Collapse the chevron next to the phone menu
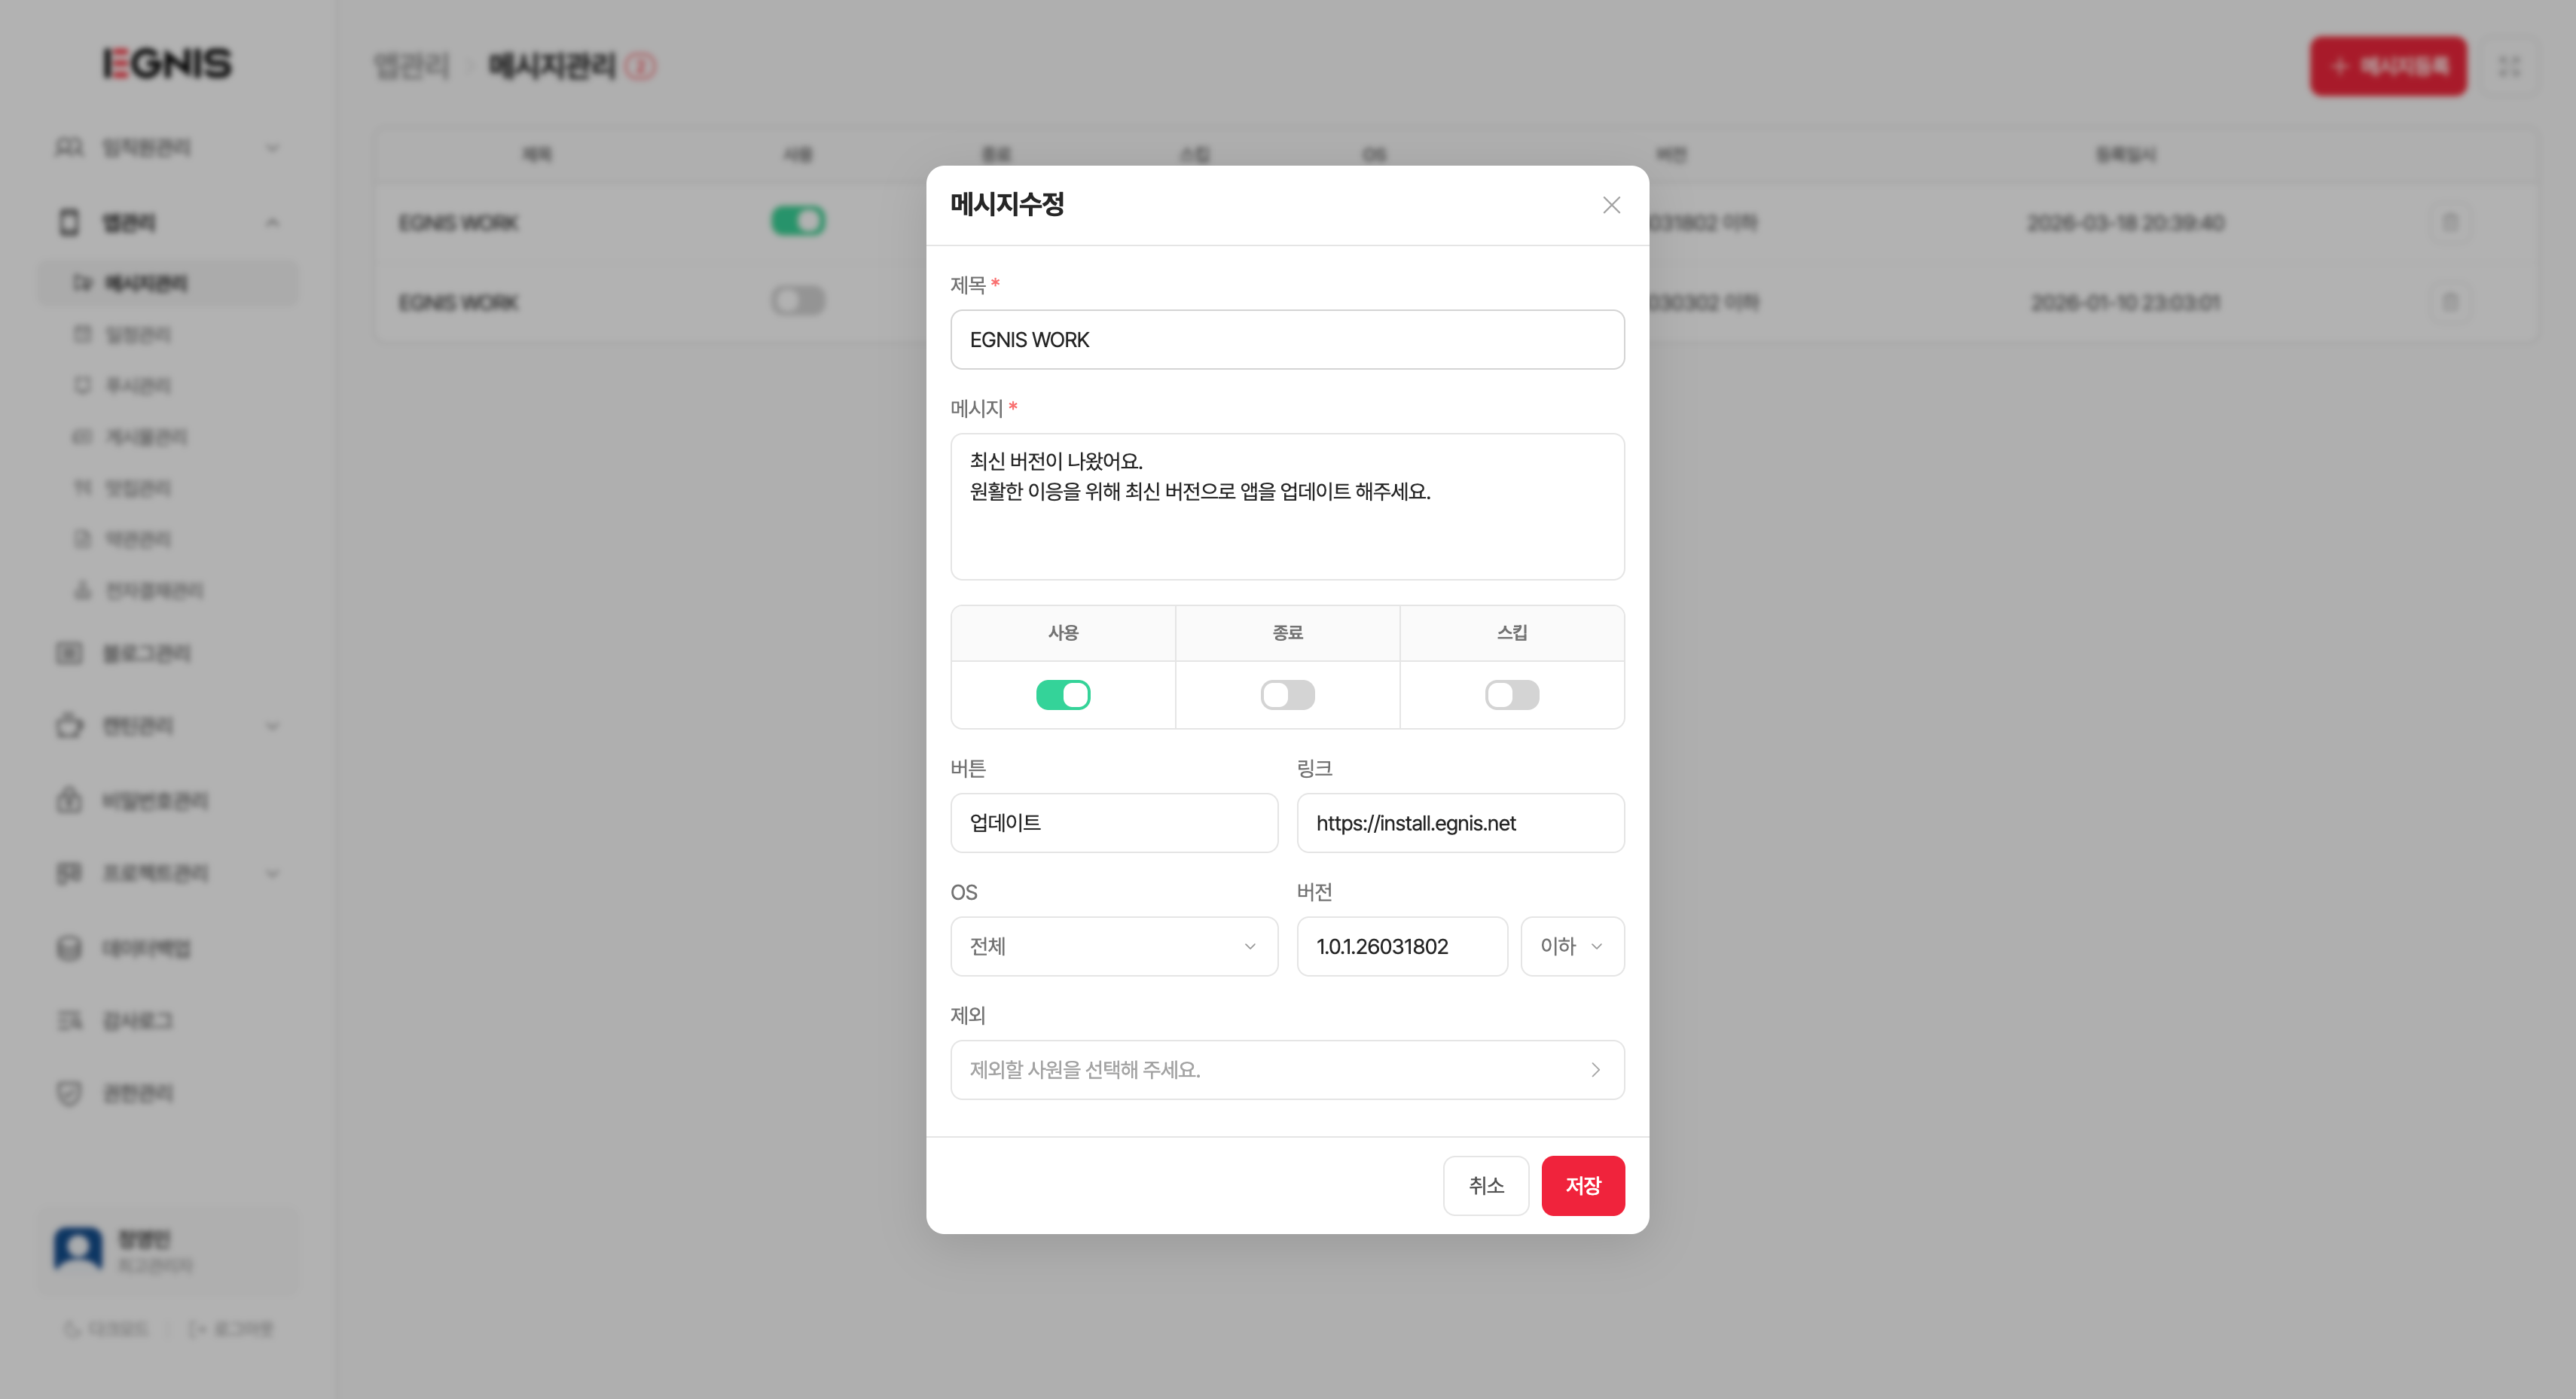This screenshot has width=2576, height=1399. [272, 222]
